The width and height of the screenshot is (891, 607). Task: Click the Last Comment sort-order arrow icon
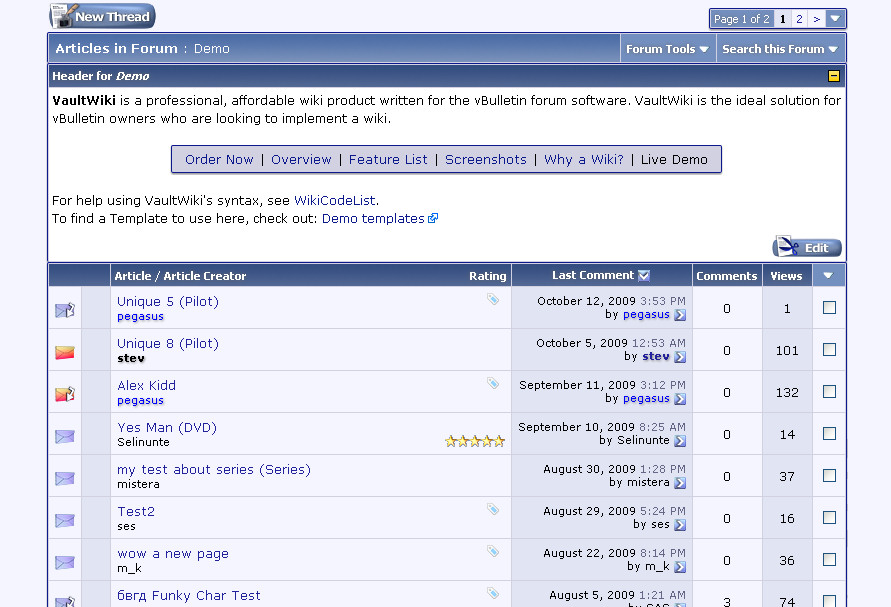click(x=644, y=276)
